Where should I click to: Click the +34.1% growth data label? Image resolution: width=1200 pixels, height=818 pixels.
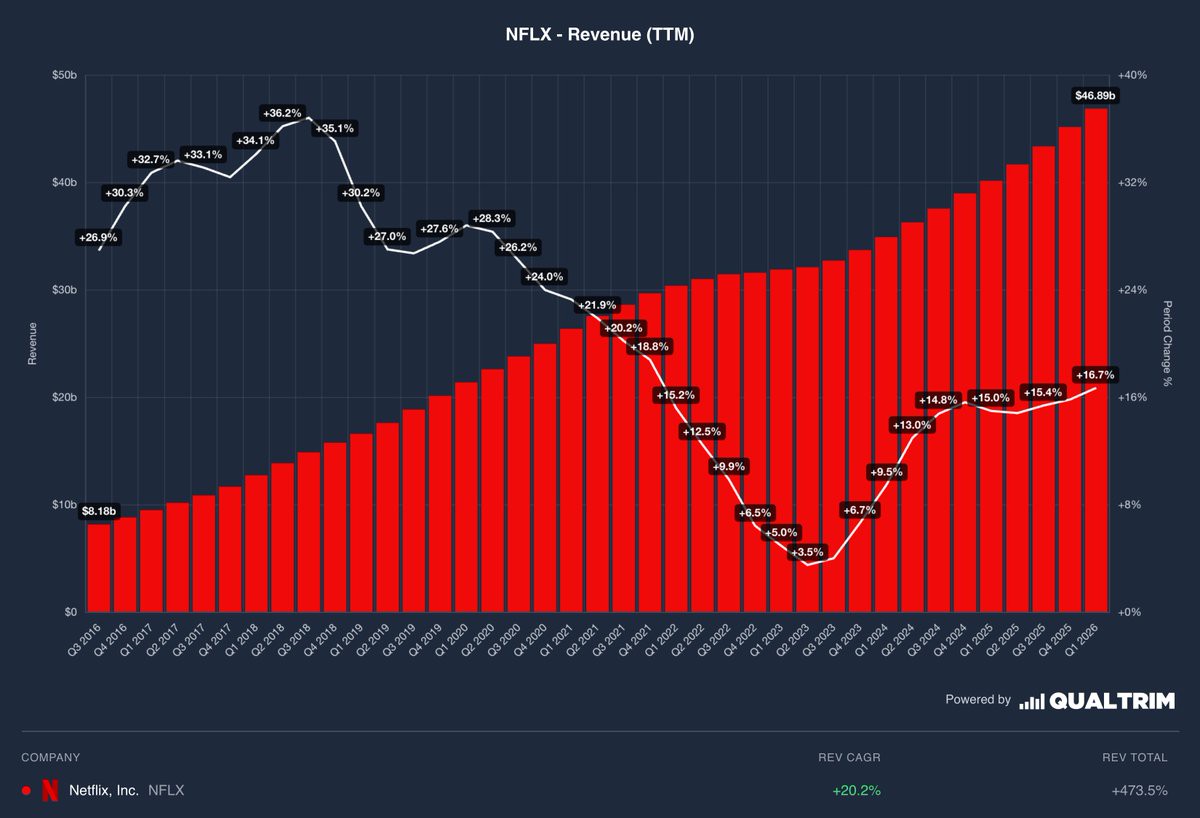coord(255,141)
